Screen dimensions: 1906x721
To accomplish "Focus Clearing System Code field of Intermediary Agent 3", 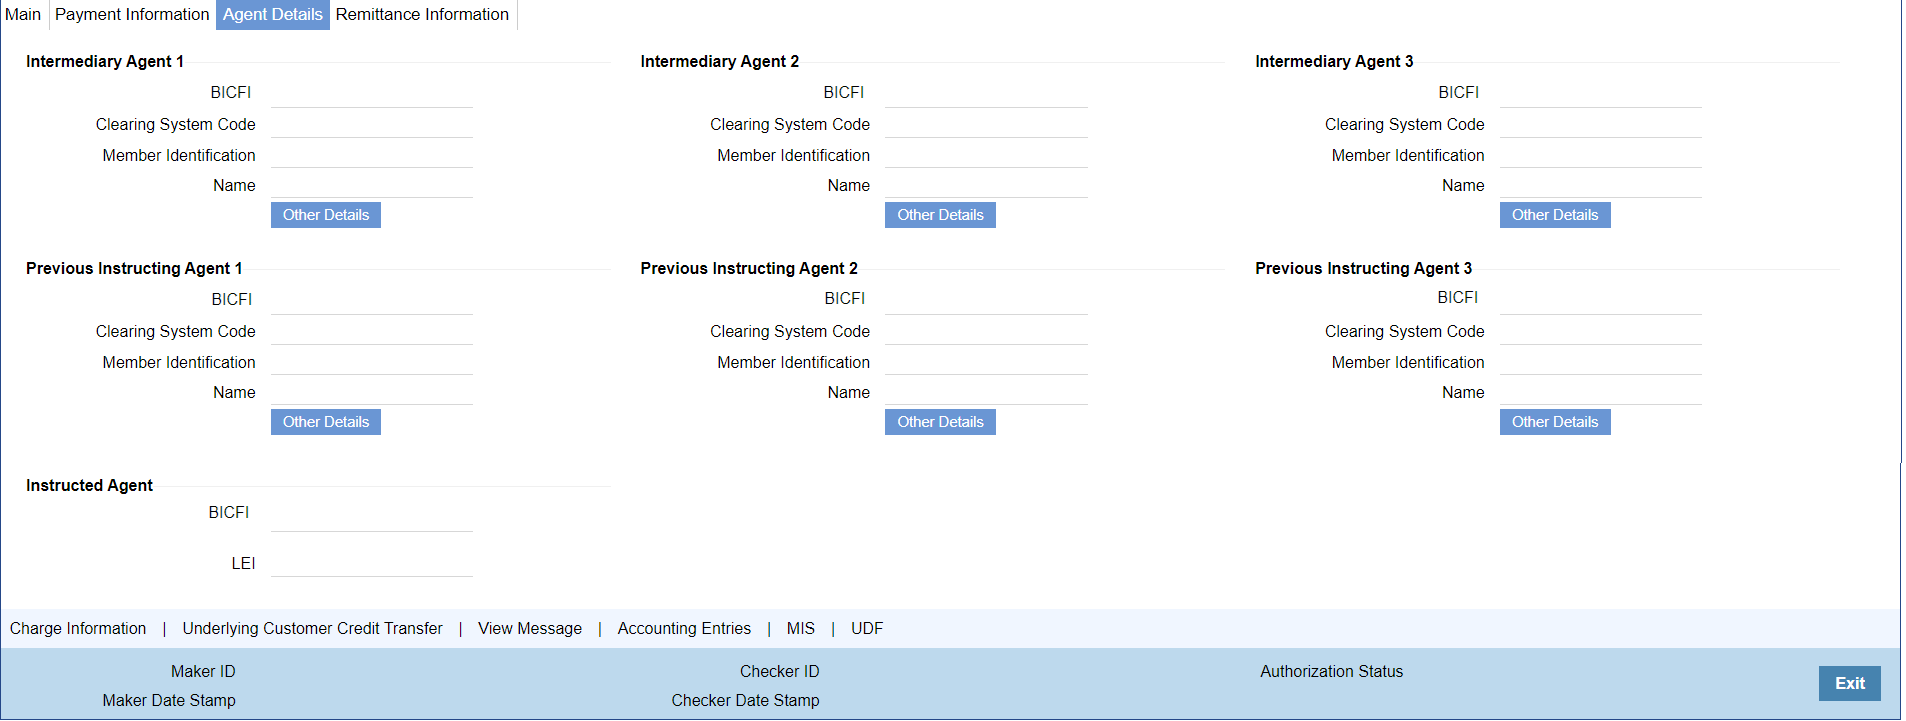I will click(x=1601, y=125).
